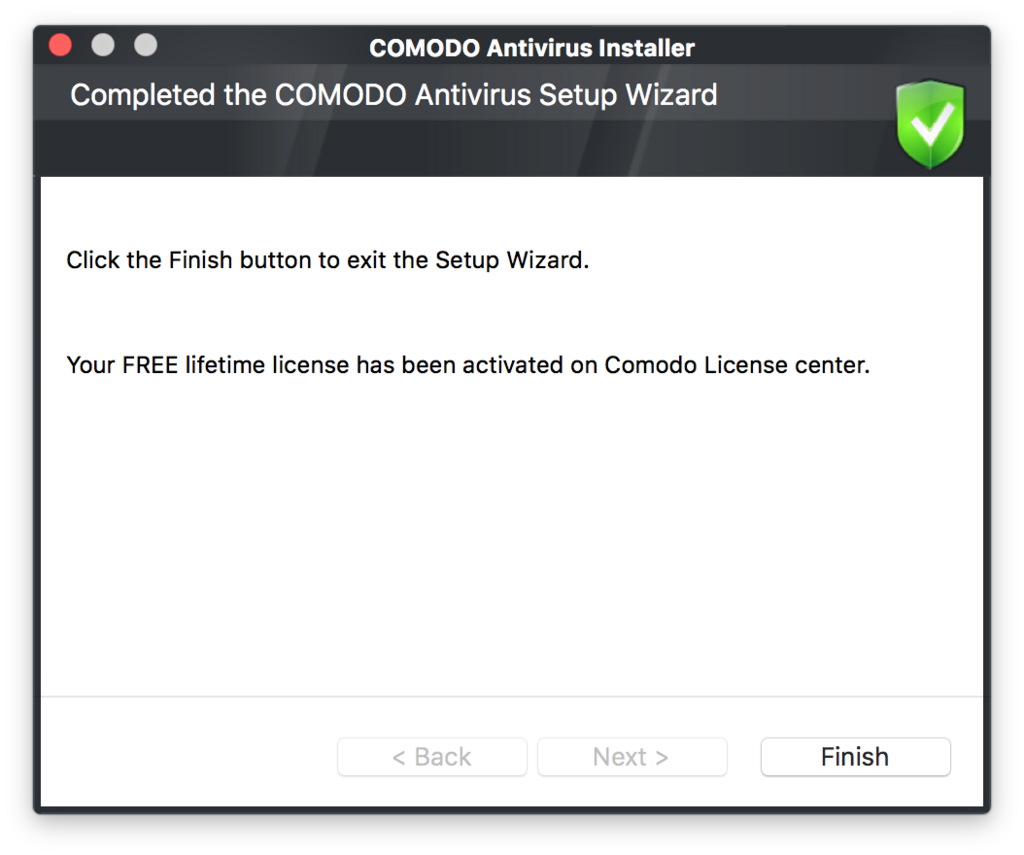Click the green shield checkmark icon
This screenshot has height=855, width=1024.
[930, 124]
